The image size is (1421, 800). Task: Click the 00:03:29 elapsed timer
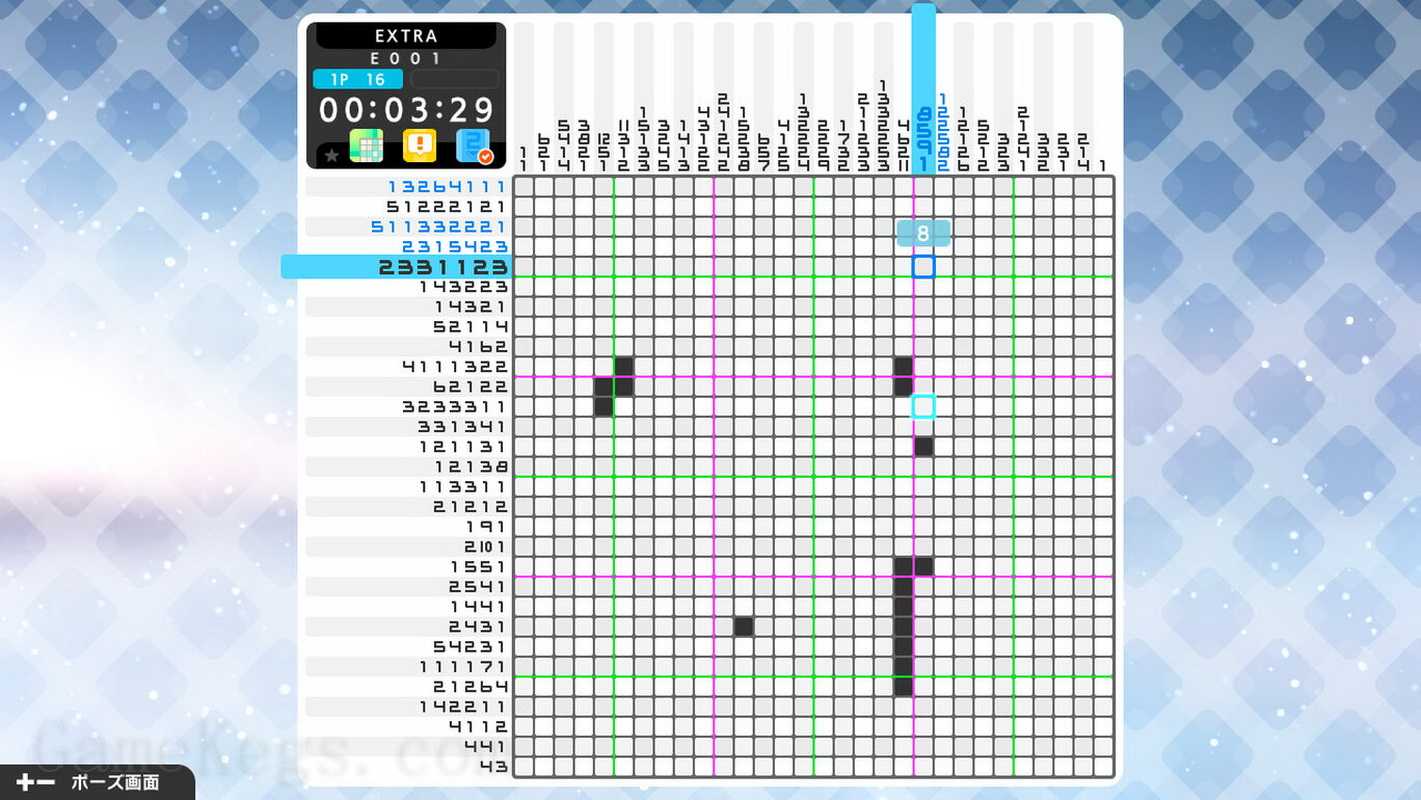[x=406, y=109]
